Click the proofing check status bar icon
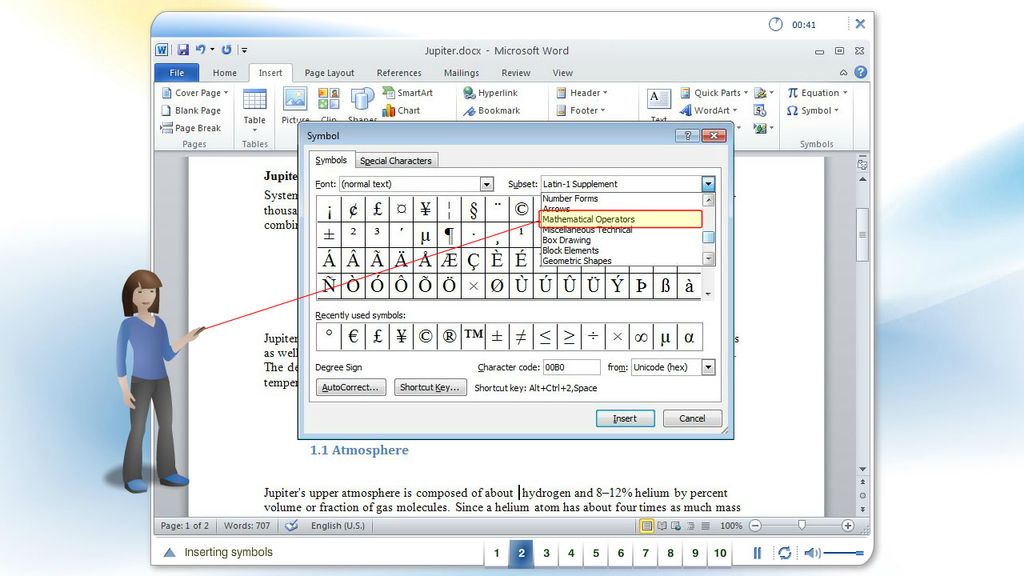 [x=291, y=525]
